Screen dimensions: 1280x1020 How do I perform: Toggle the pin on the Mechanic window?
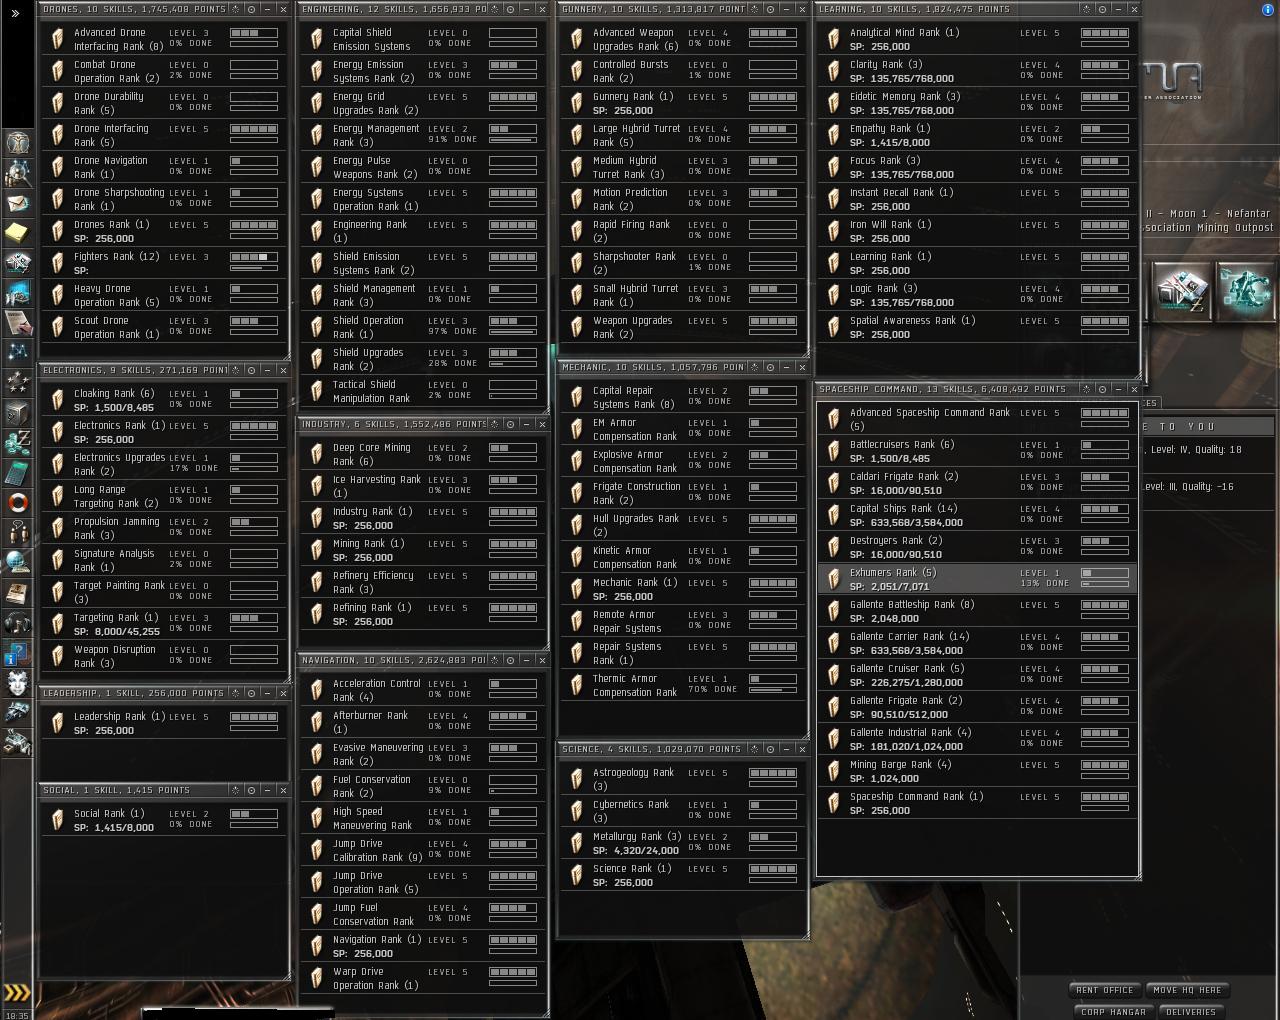coord(770,367)
